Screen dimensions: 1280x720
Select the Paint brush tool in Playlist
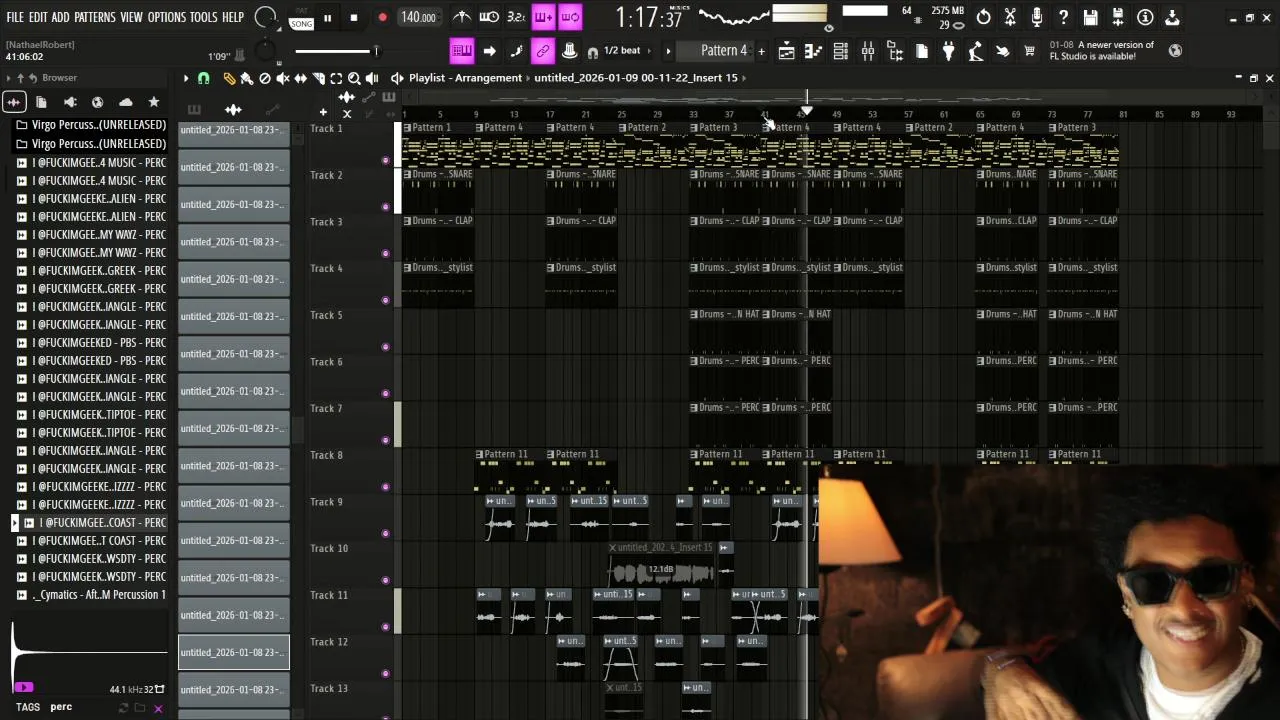coord(247,78)
